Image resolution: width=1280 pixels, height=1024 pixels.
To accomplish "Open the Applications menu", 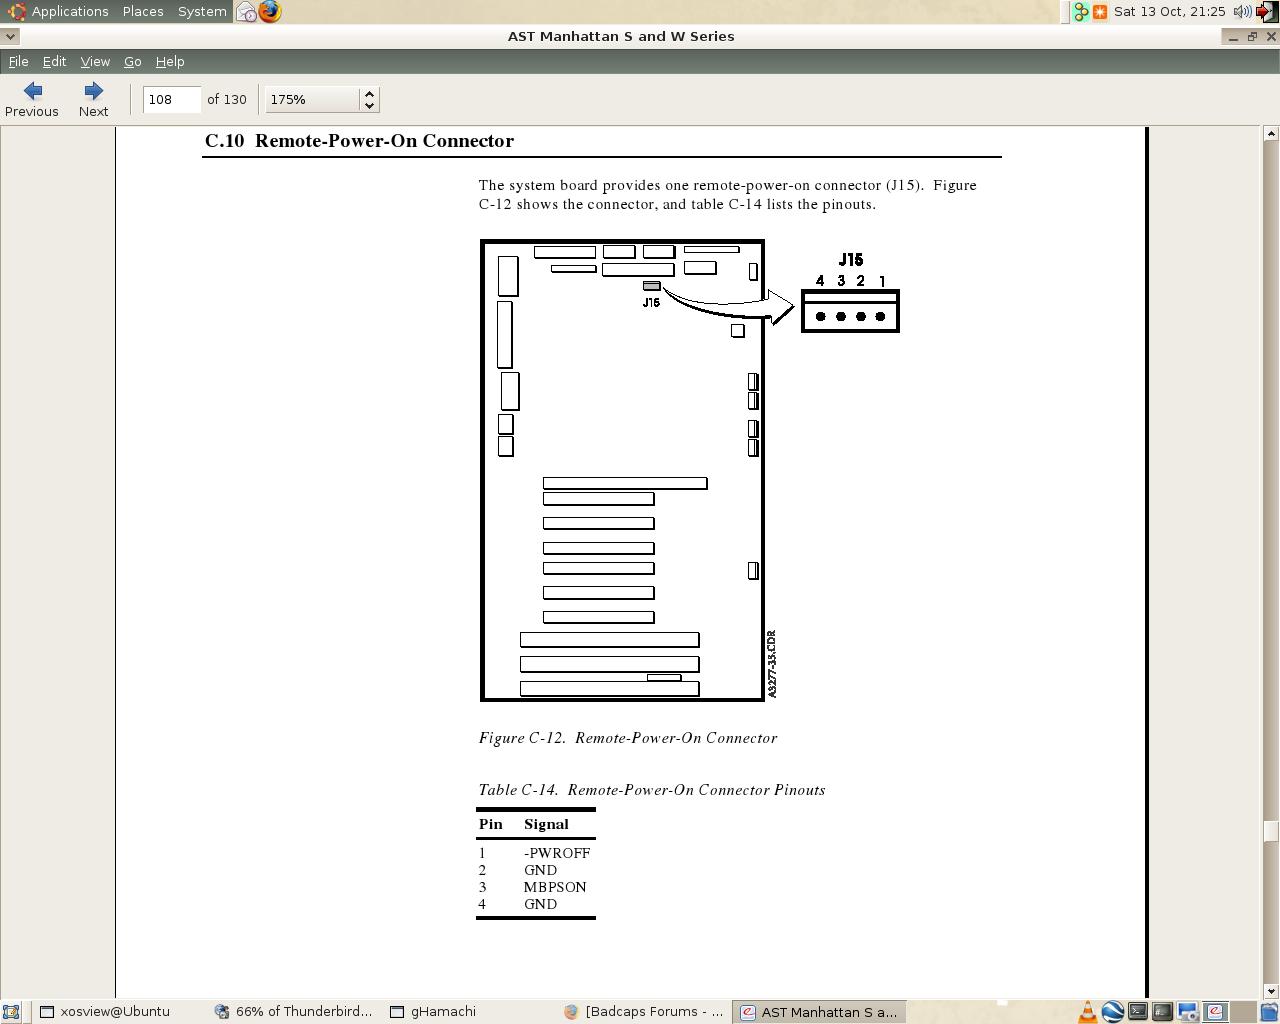I will (x=59, y=12).
